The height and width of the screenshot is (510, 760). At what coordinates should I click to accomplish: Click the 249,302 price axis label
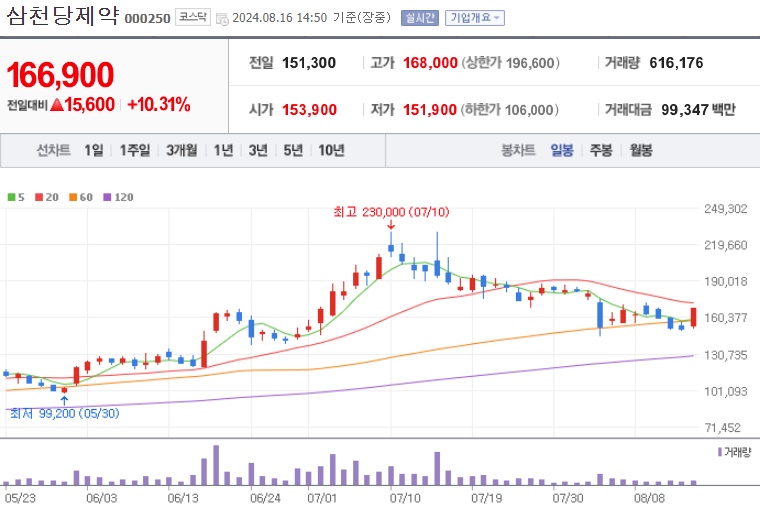pos(726,209)
